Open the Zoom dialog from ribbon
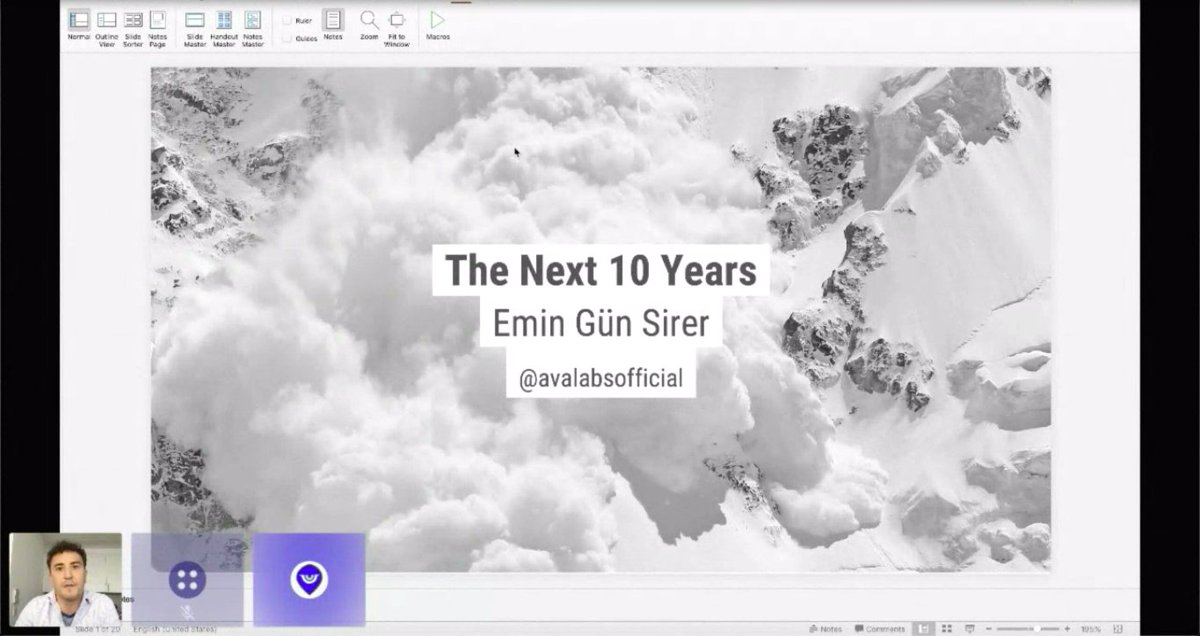 [369, 25]
